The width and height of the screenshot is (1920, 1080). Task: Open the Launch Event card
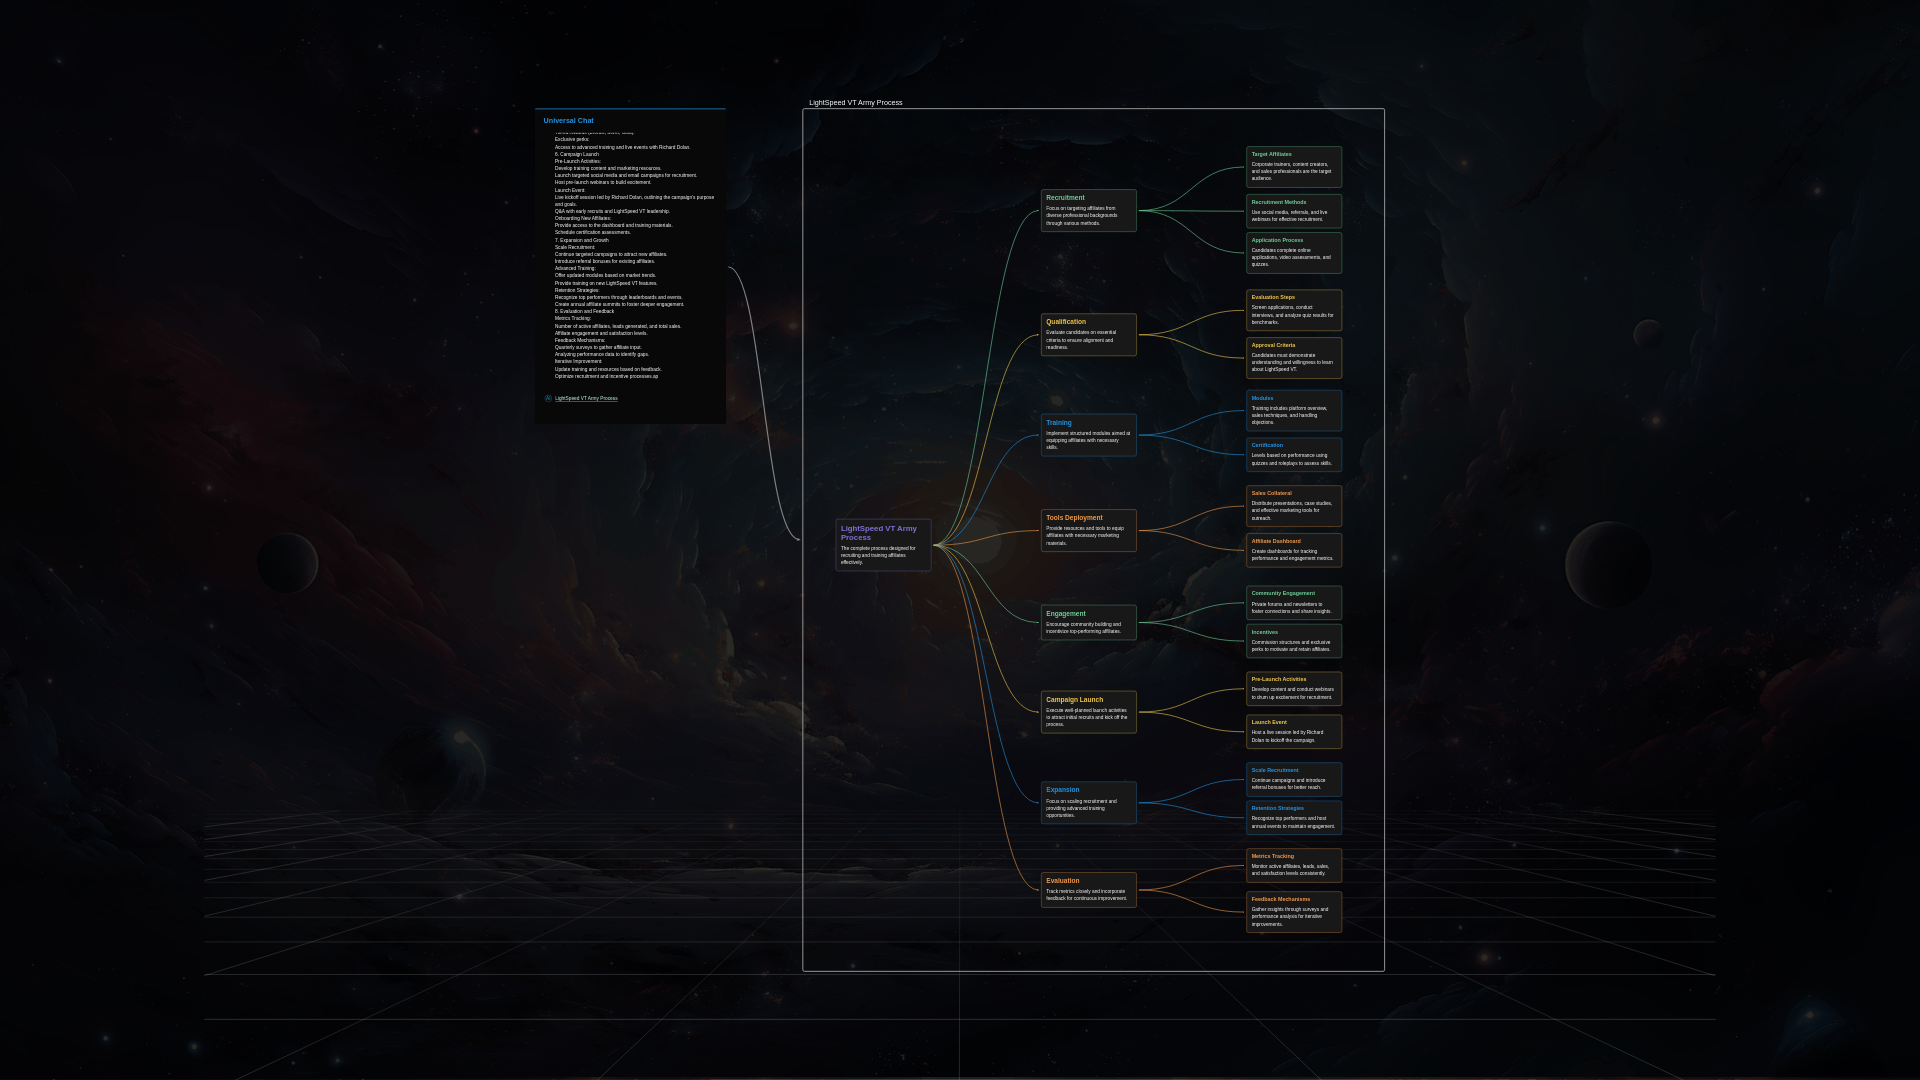(x=1293, y=731)
